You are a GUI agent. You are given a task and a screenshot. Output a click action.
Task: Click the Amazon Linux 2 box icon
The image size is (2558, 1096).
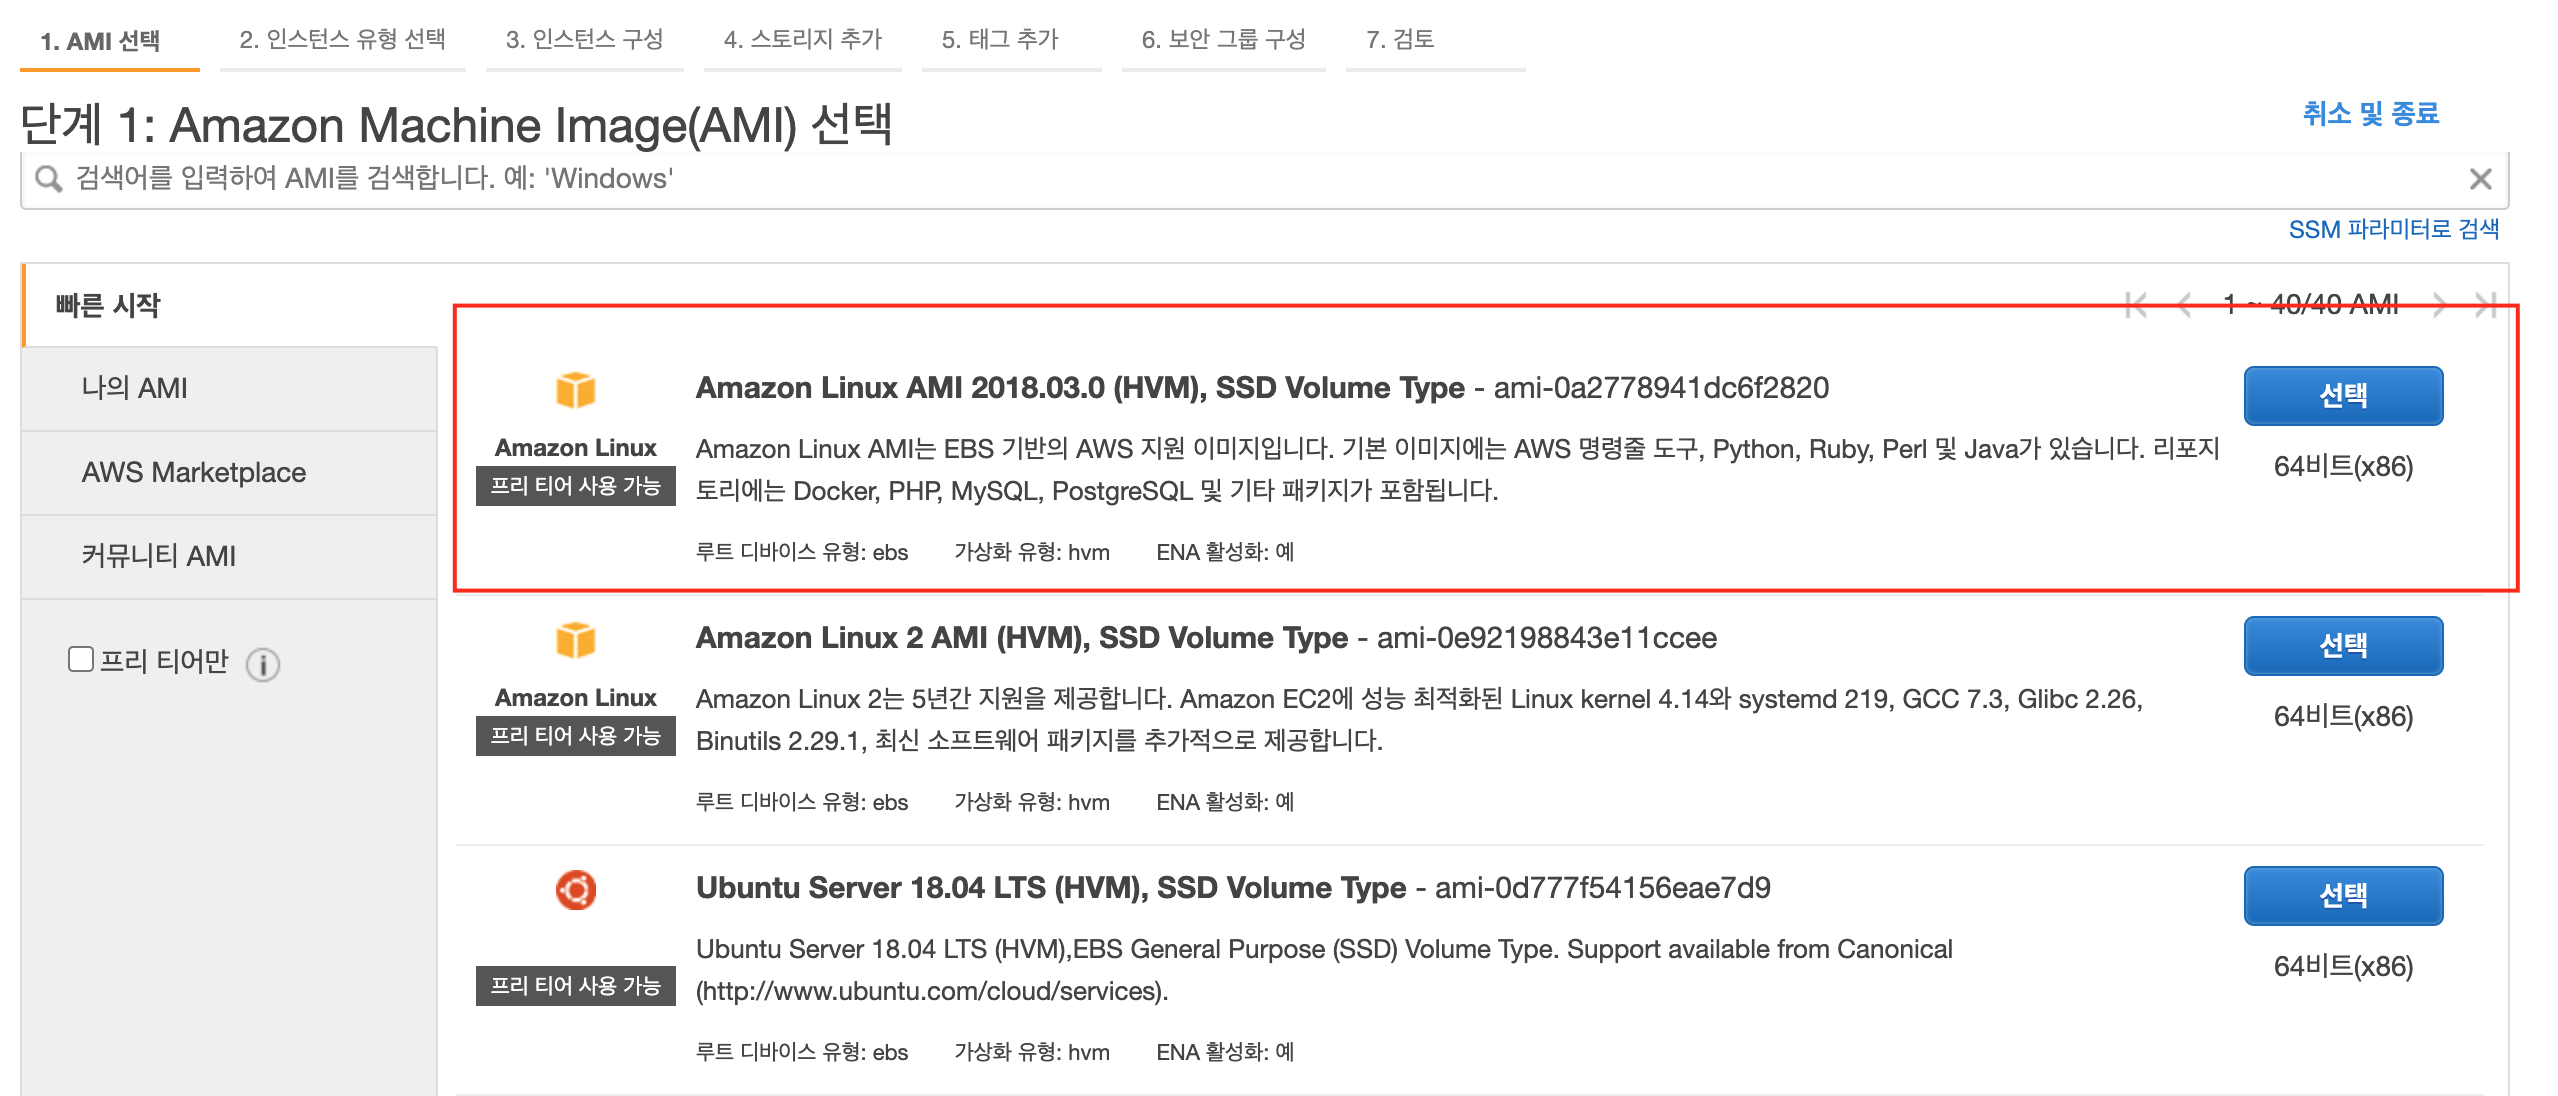576,640
